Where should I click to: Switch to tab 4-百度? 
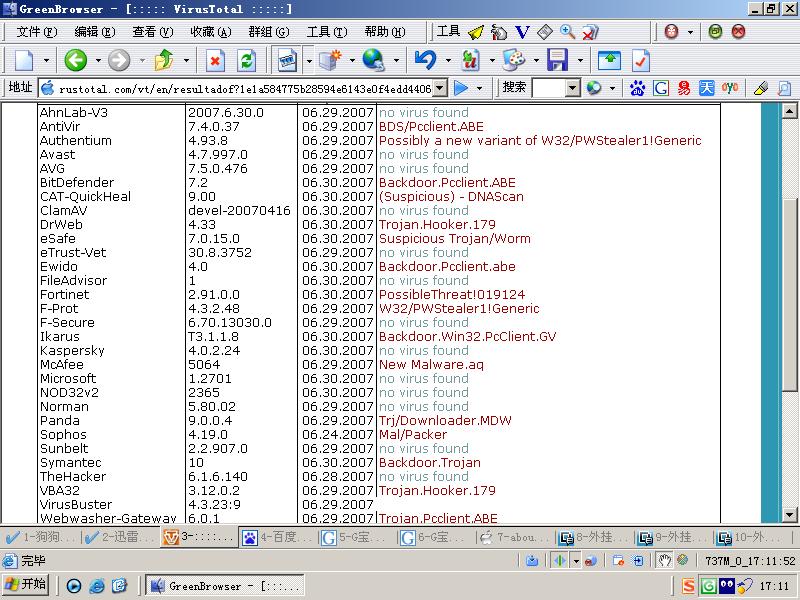click(x=278, y=537)
